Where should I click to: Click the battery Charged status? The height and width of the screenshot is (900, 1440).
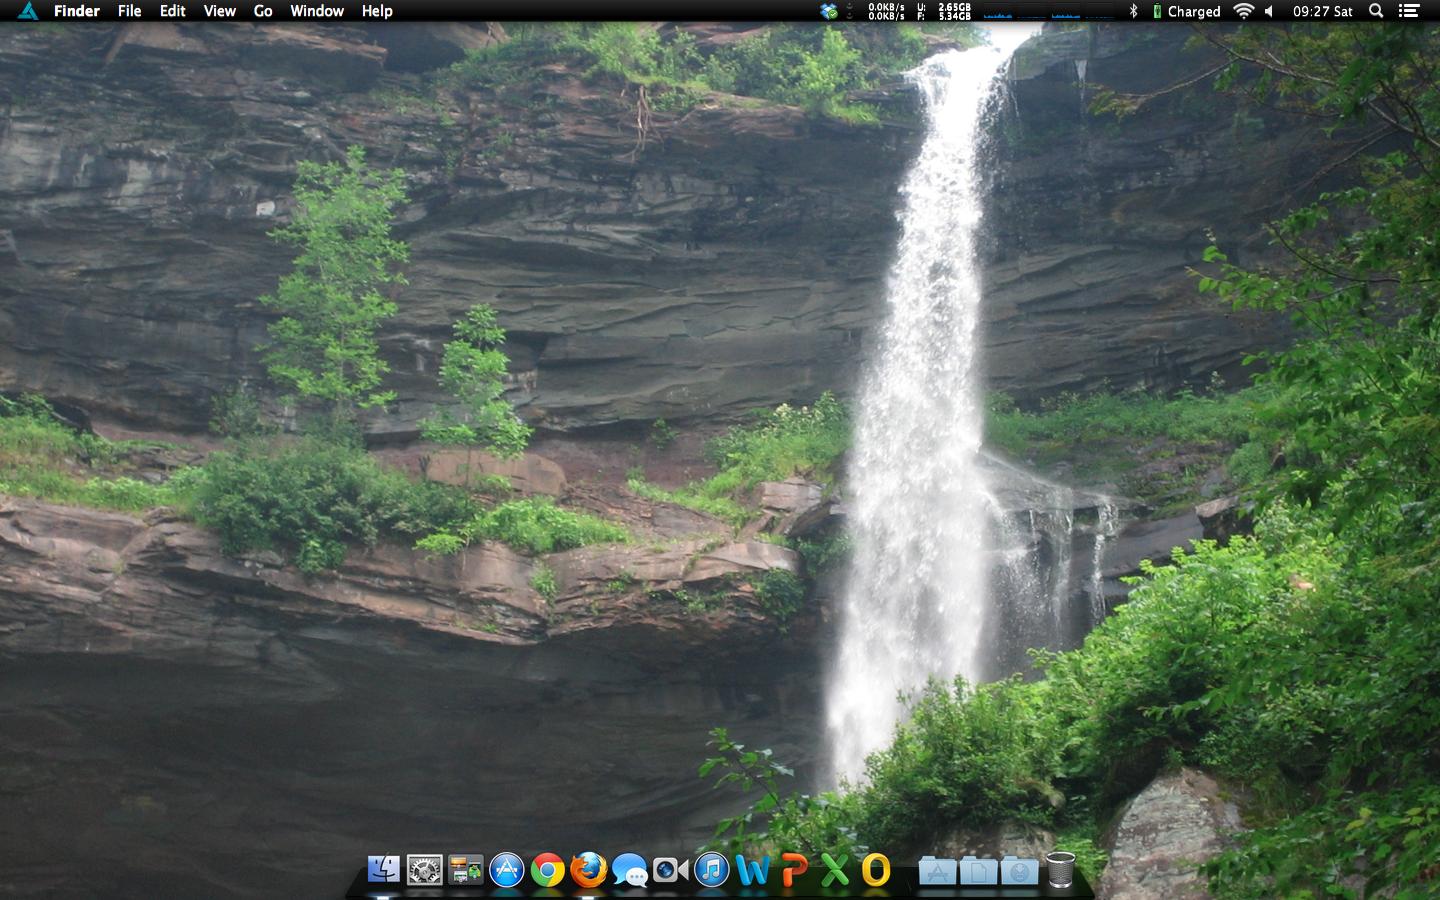(1187, 11)
